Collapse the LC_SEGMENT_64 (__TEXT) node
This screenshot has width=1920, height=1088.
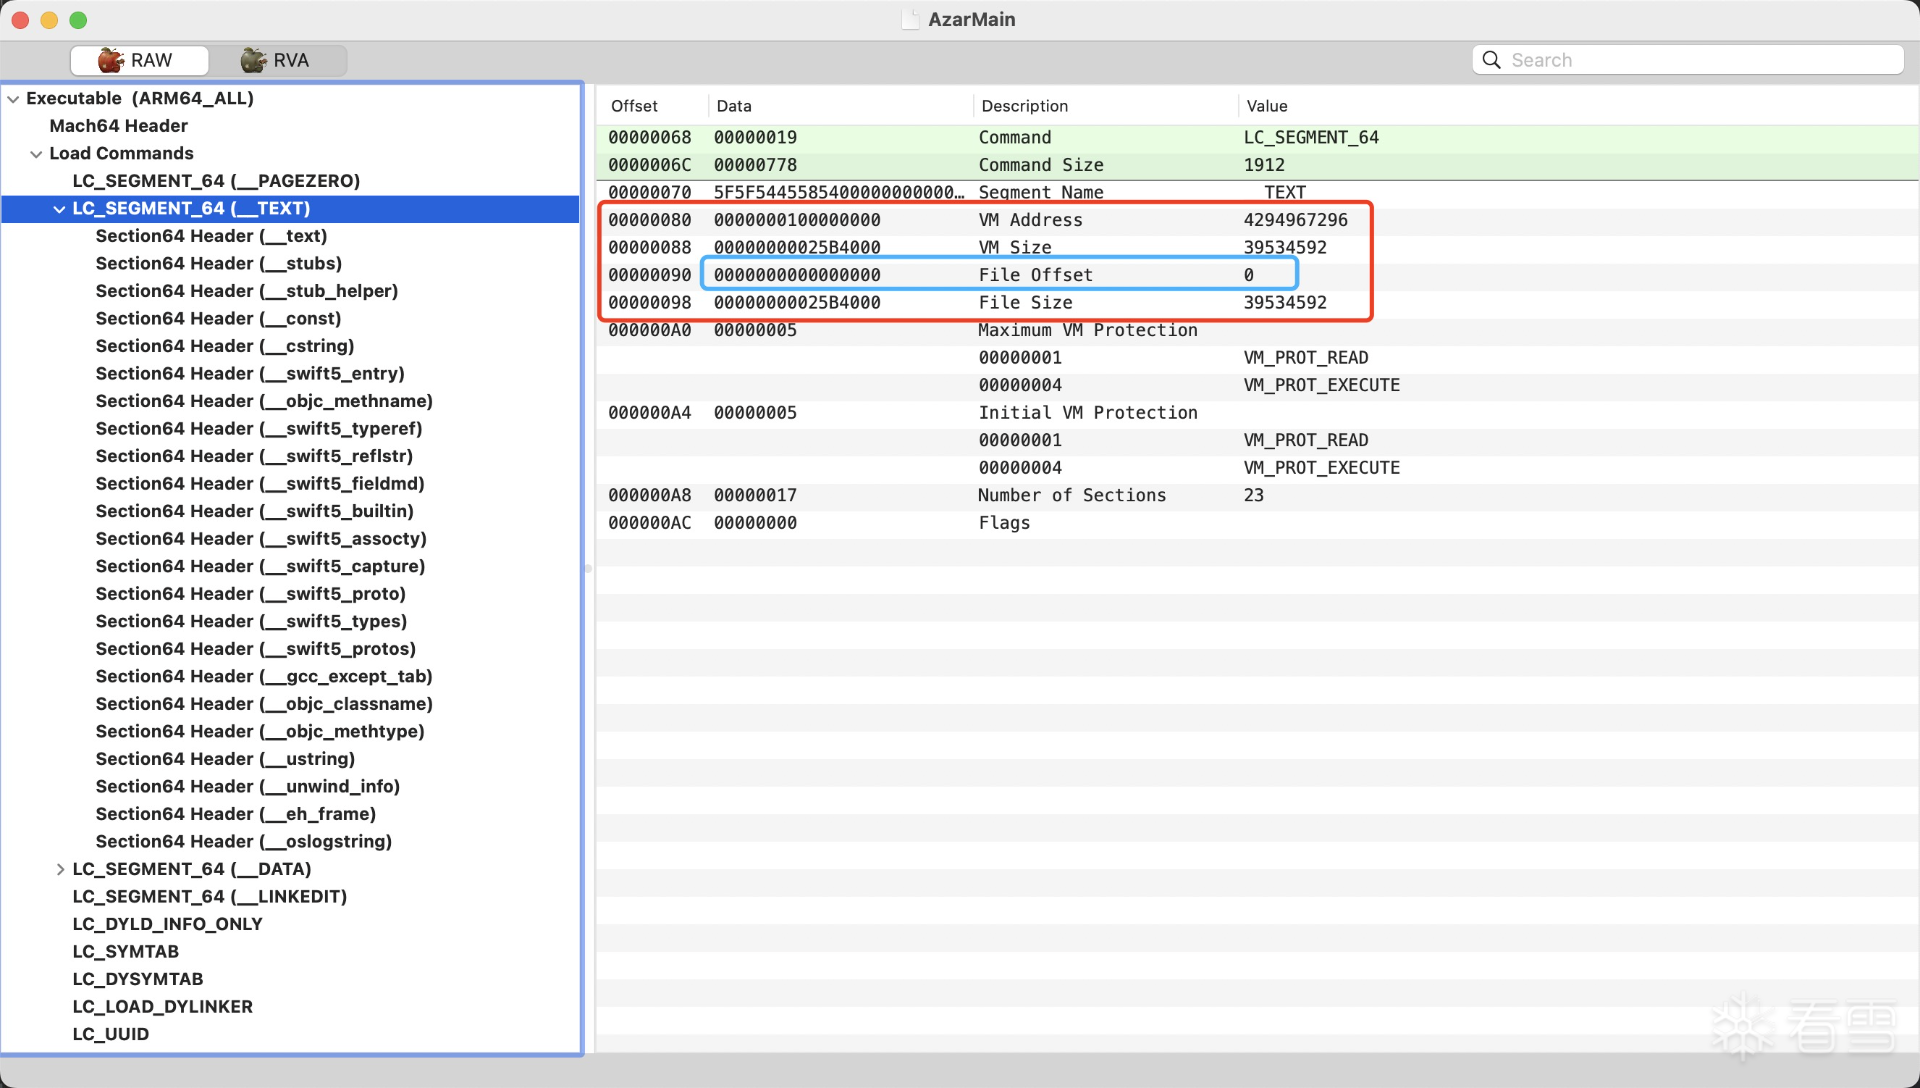[59, 209]
